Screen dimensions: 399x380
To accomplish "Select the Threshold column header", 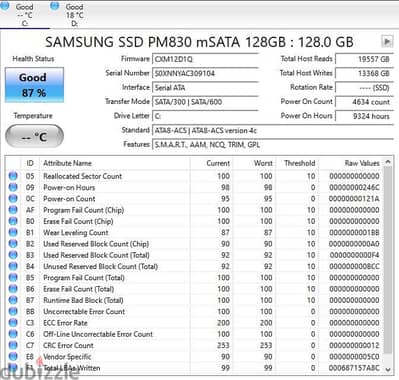I will tap(297, 163).
